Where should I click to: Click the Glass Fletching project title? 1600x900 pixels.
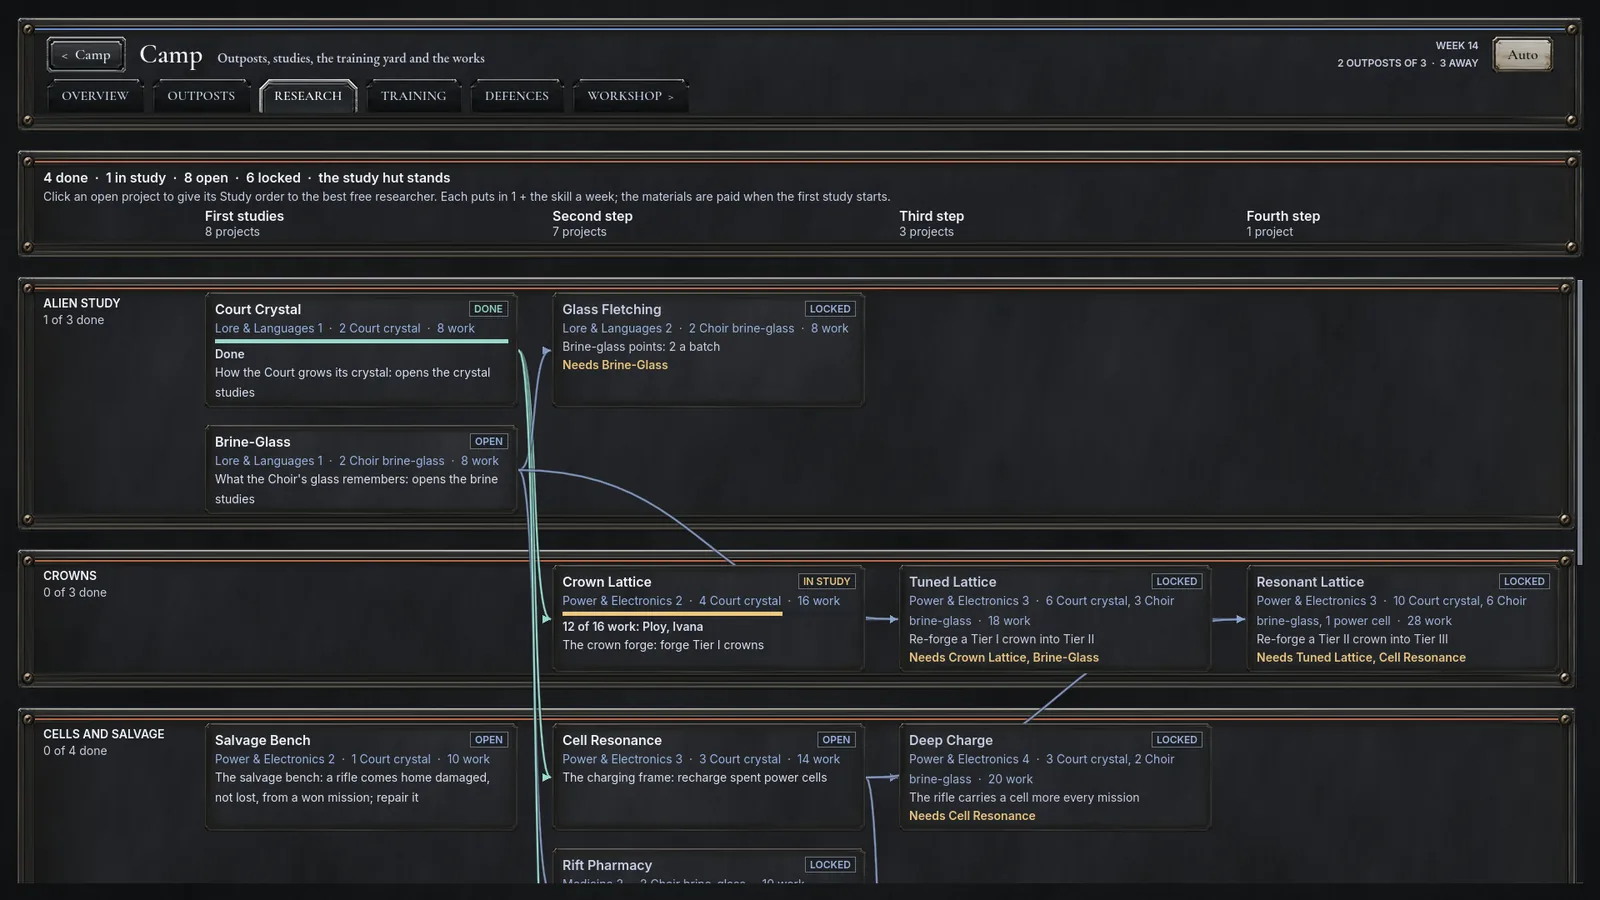pyautogui.click(x=611, y=309)
